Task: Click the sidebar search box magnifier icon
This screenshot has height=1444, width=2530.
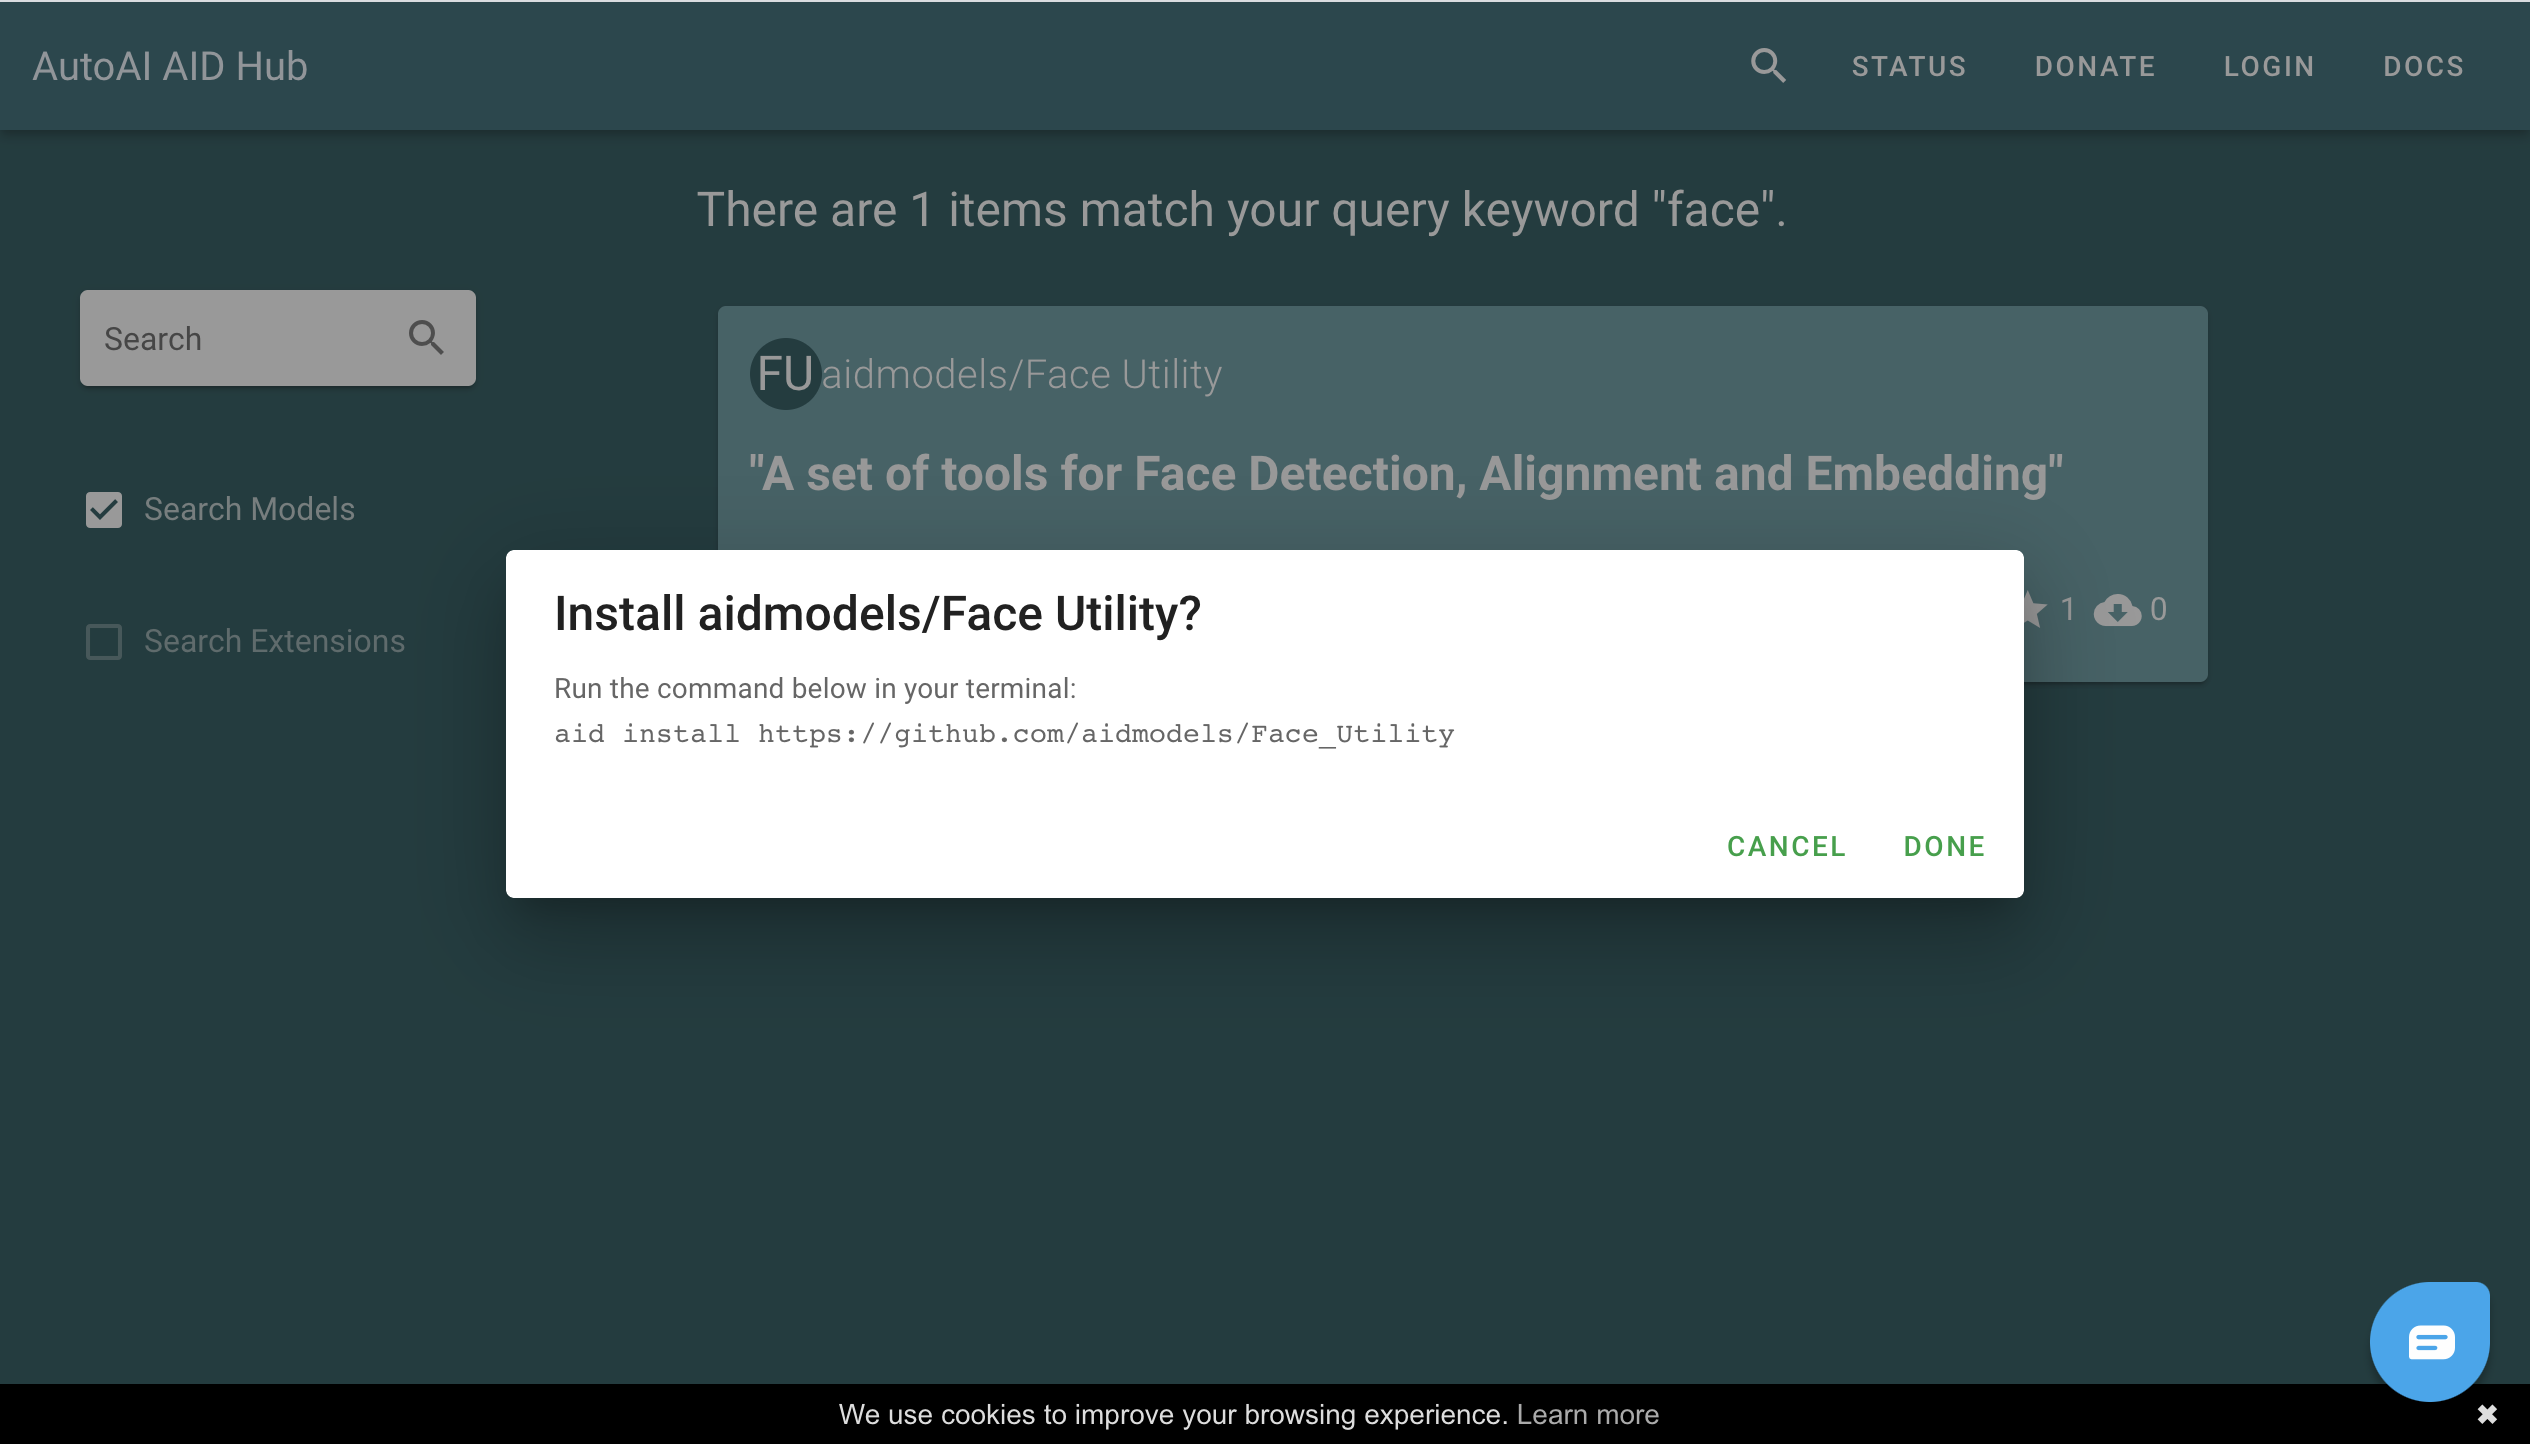Action: (x=426, y=338)
